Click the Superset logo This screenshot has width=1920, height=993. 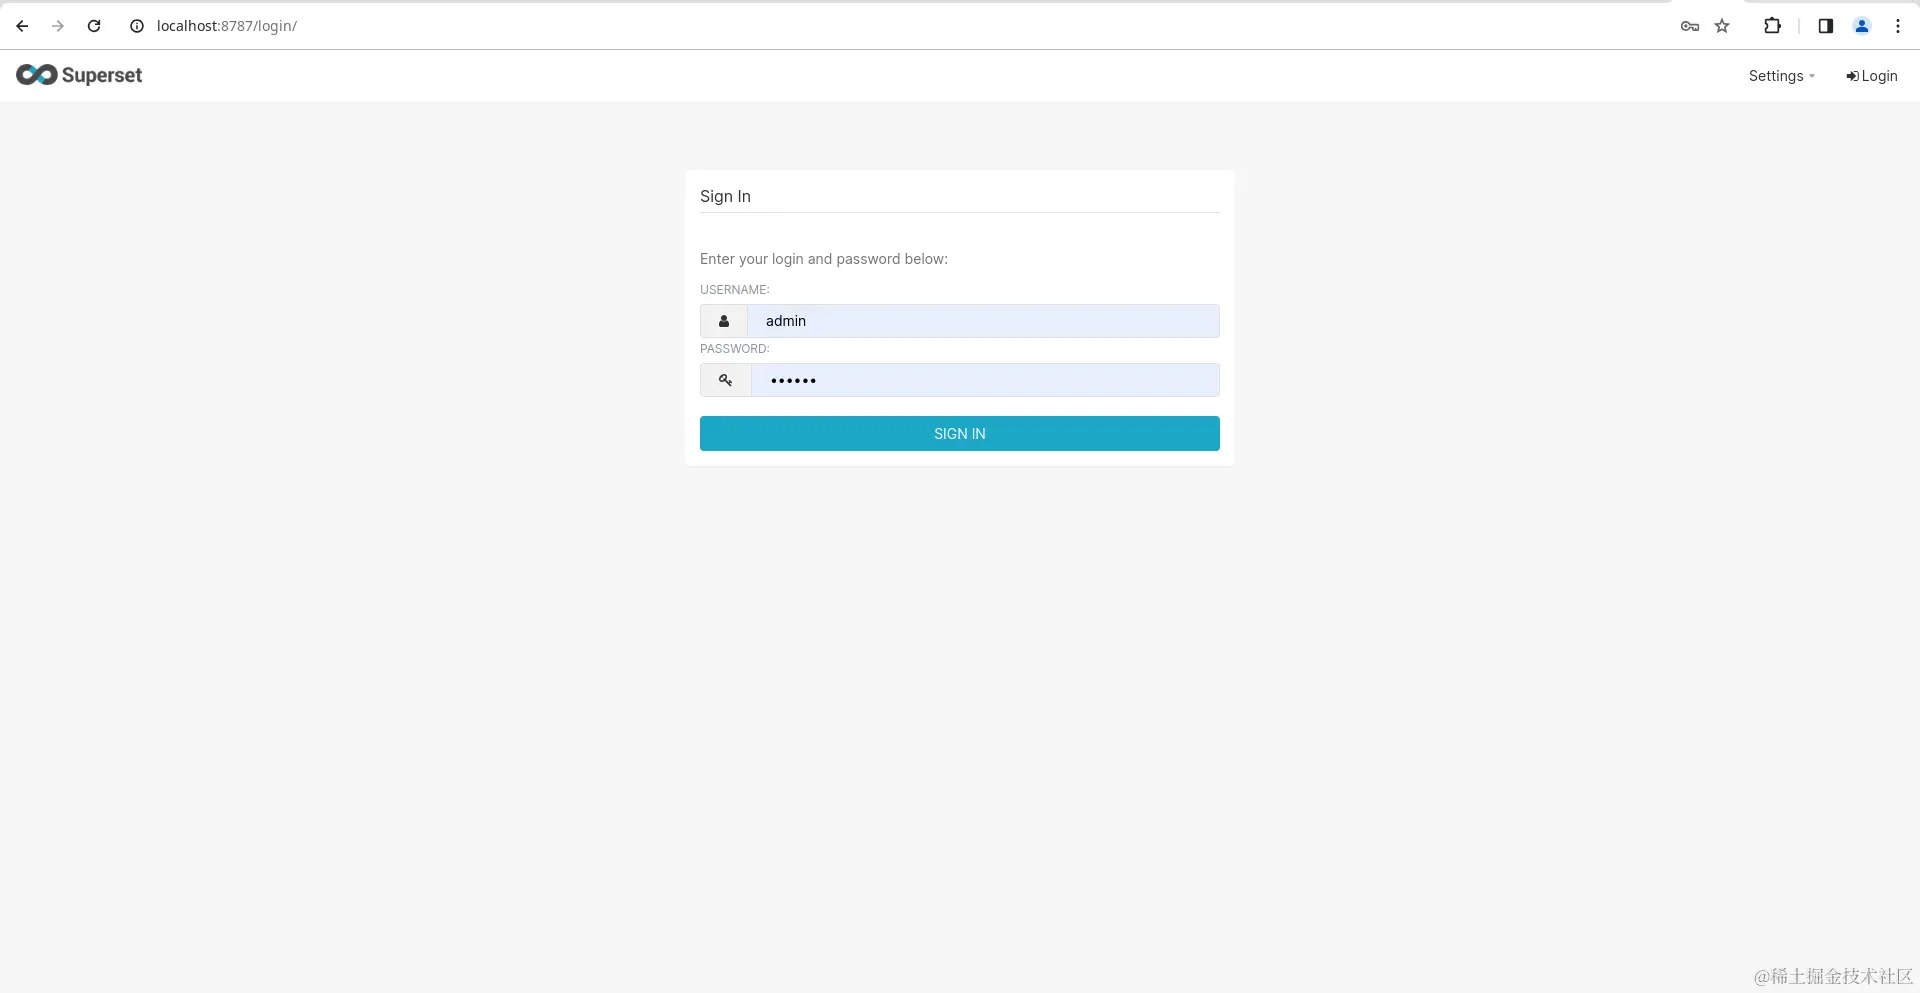[x=79, y=75]
